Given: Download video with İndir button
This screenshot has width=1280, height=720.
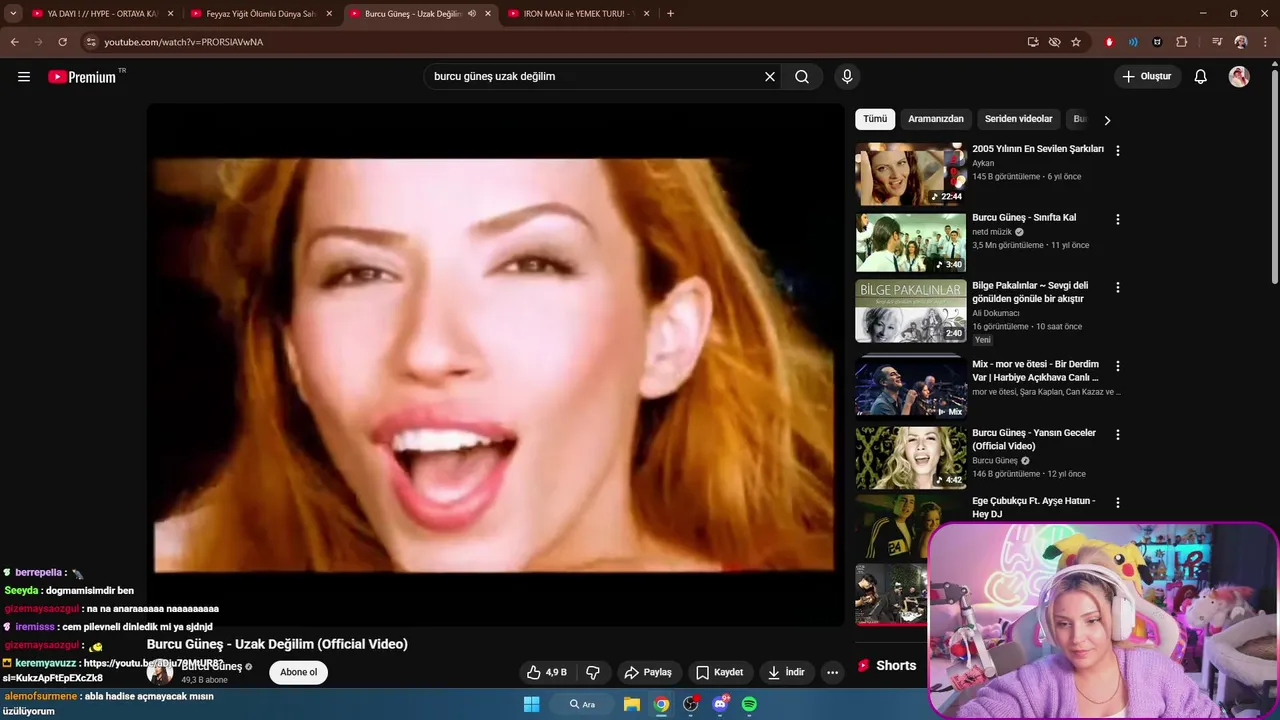Looking at the screenshot, I should coord(786,672).
